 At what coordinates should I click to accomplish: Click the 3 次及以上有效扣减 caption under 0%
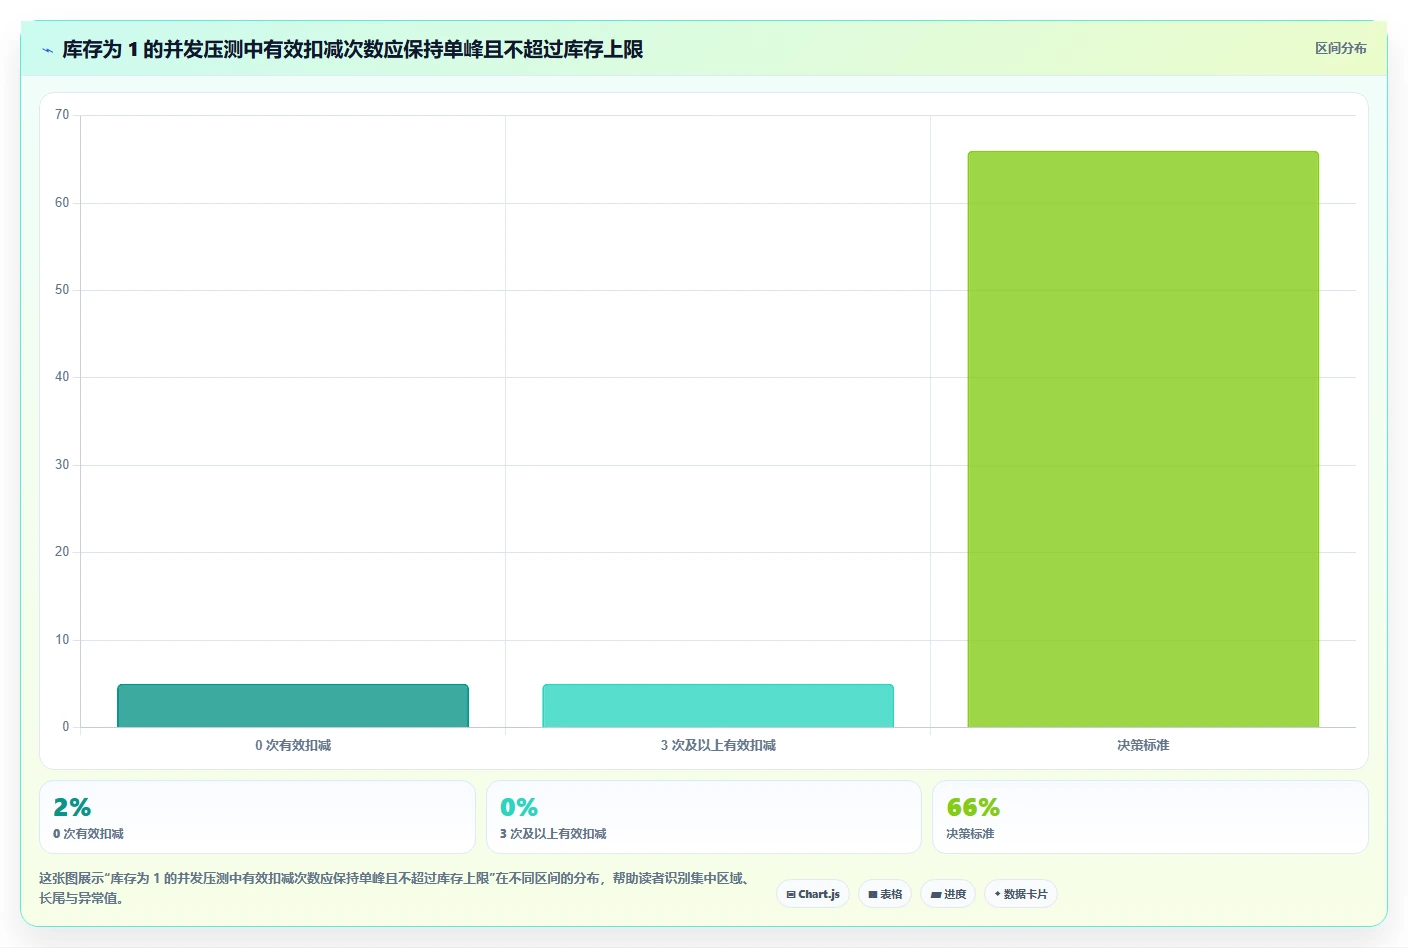coord(553,834)
